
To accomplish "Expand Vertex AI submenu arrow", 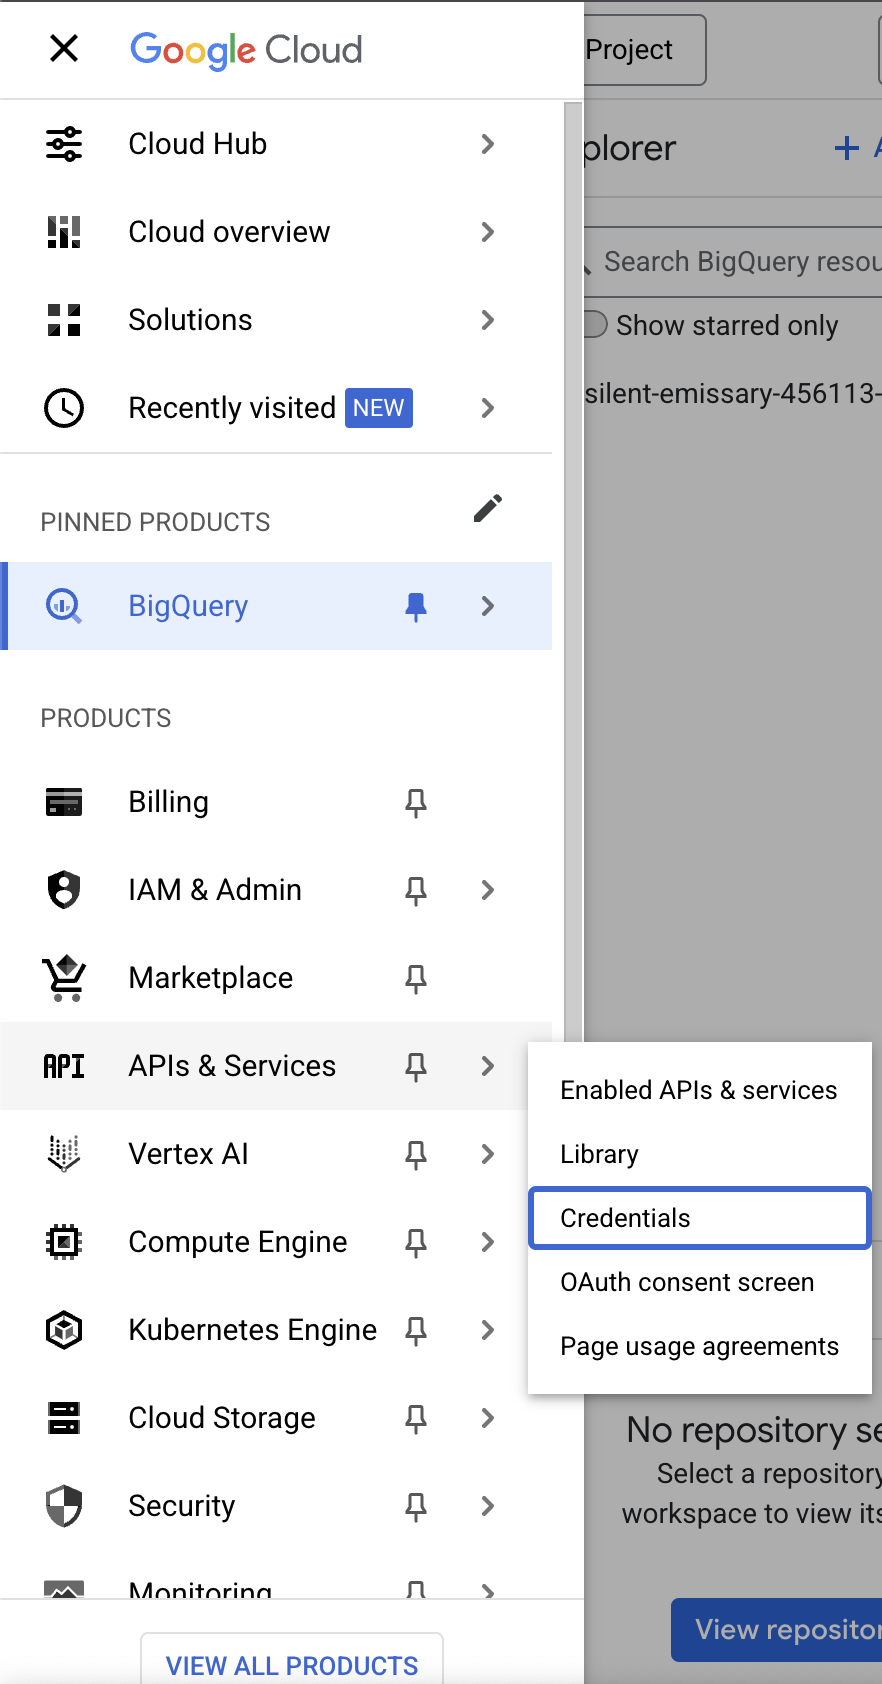I will [x=488, y=1154].
